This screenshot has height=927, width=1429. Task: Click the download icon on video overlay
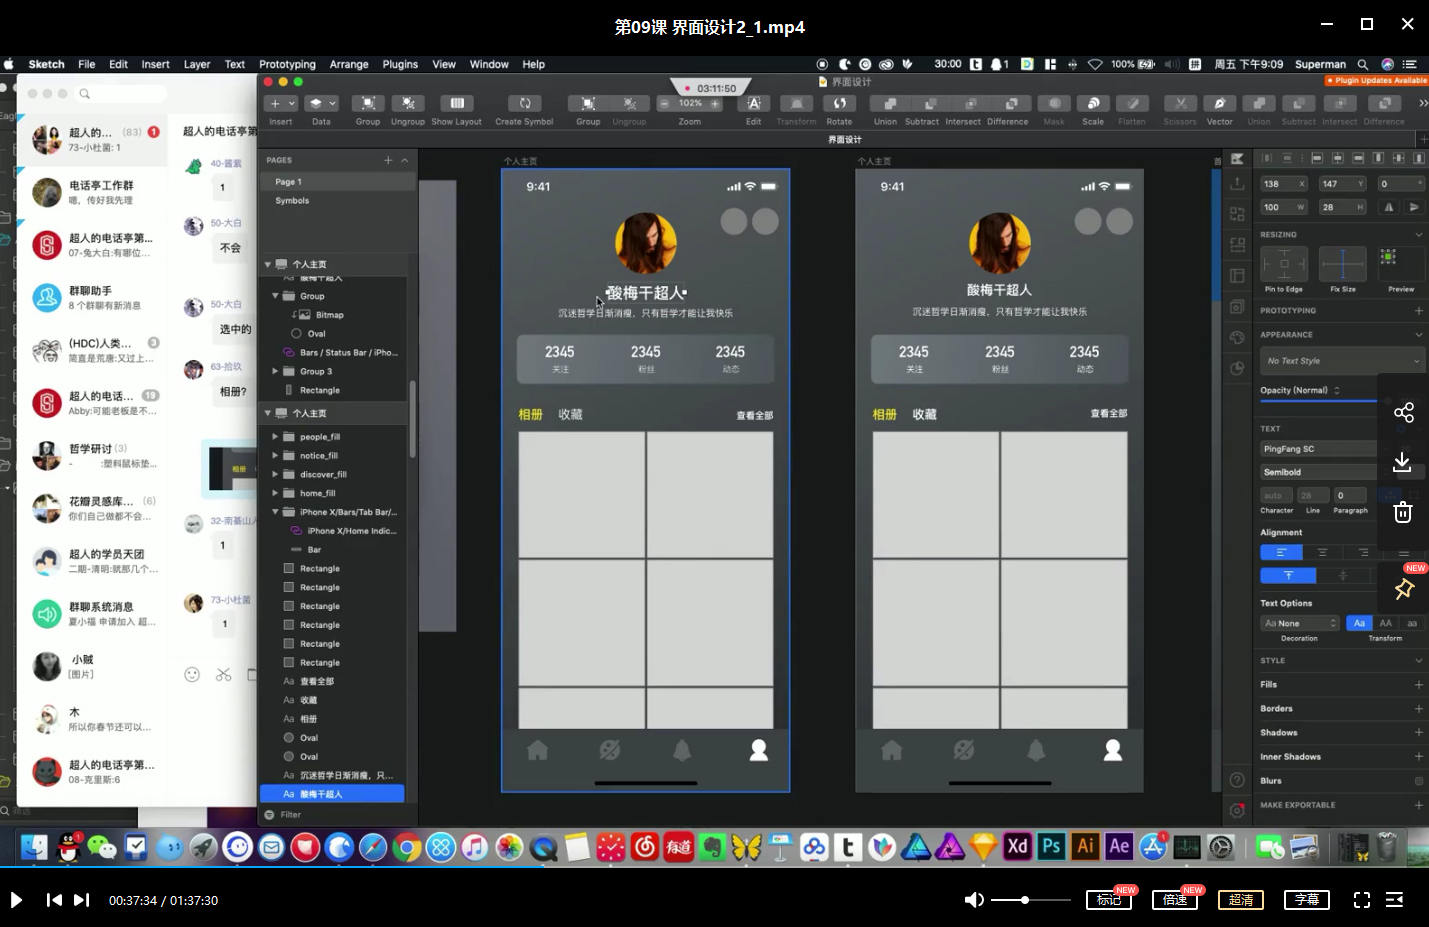1403,462
